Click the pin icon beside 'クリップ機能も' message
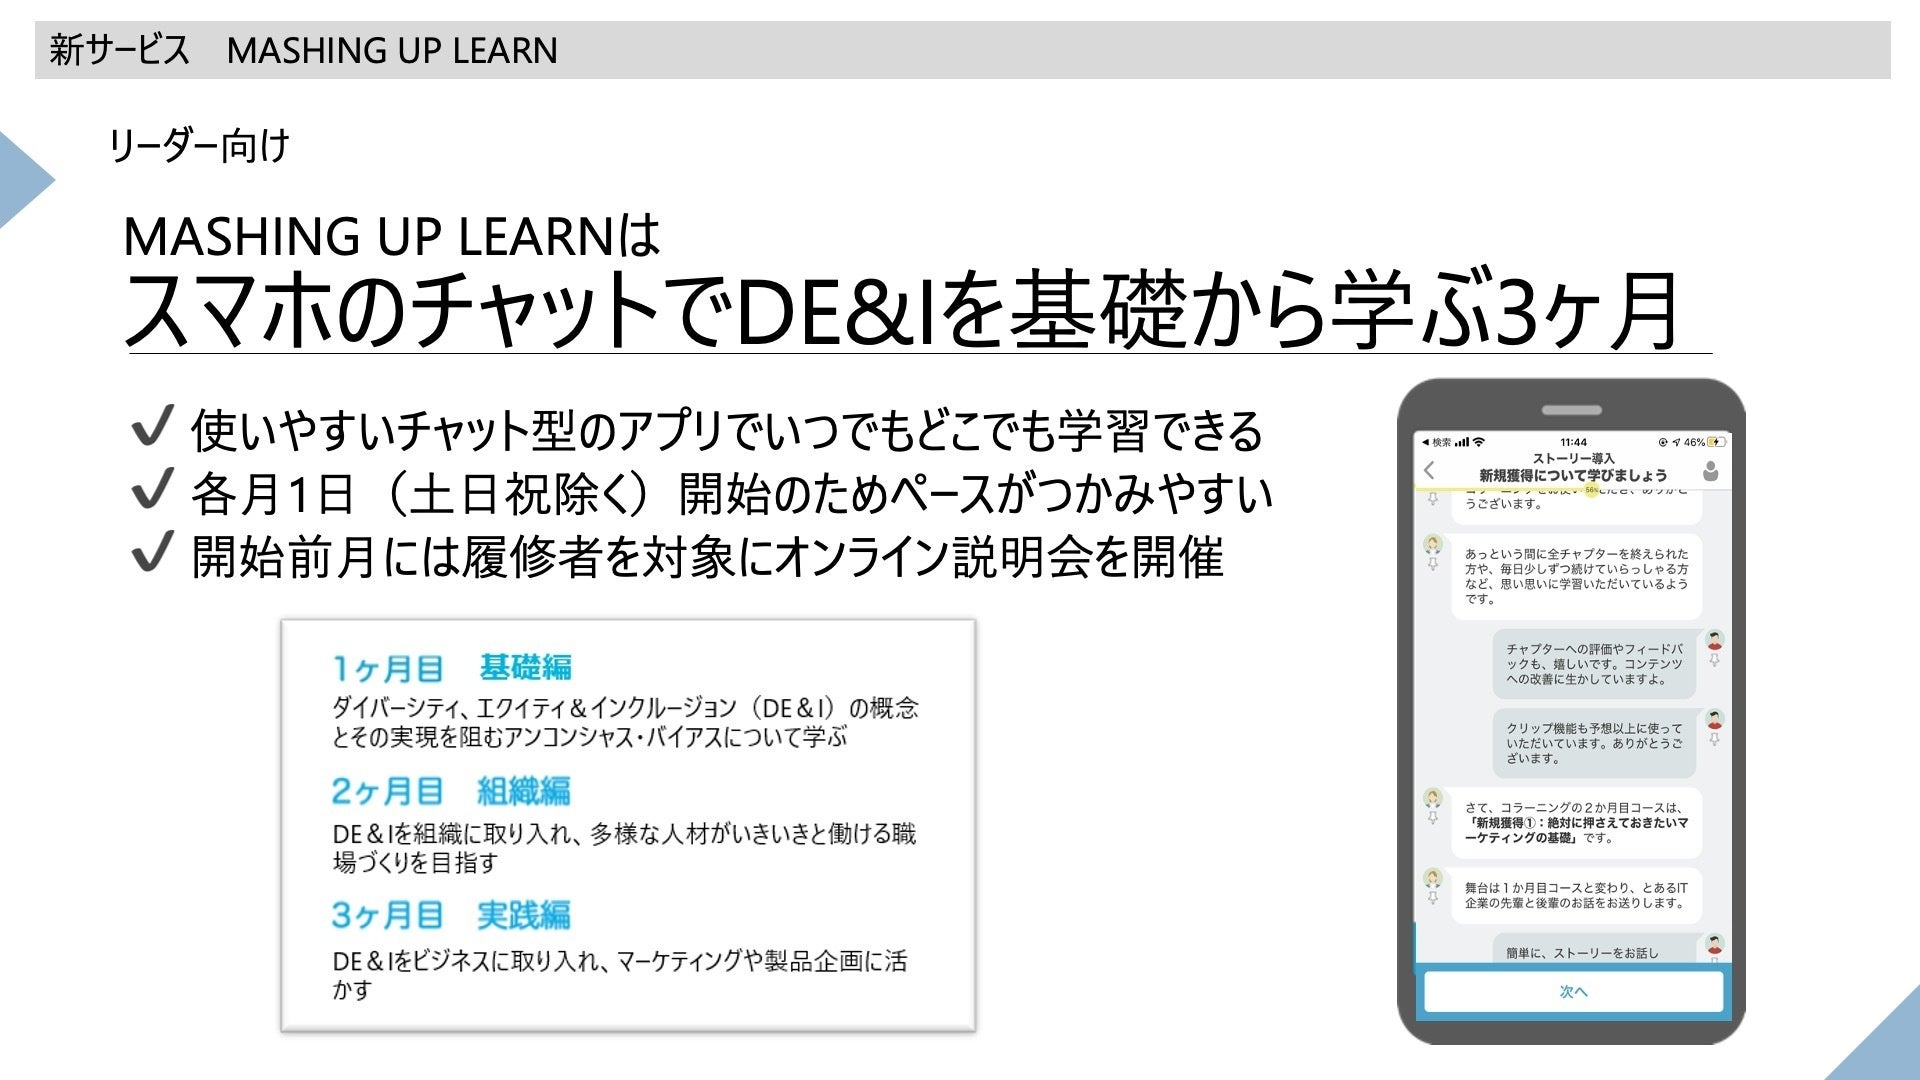 (1714, 740)
